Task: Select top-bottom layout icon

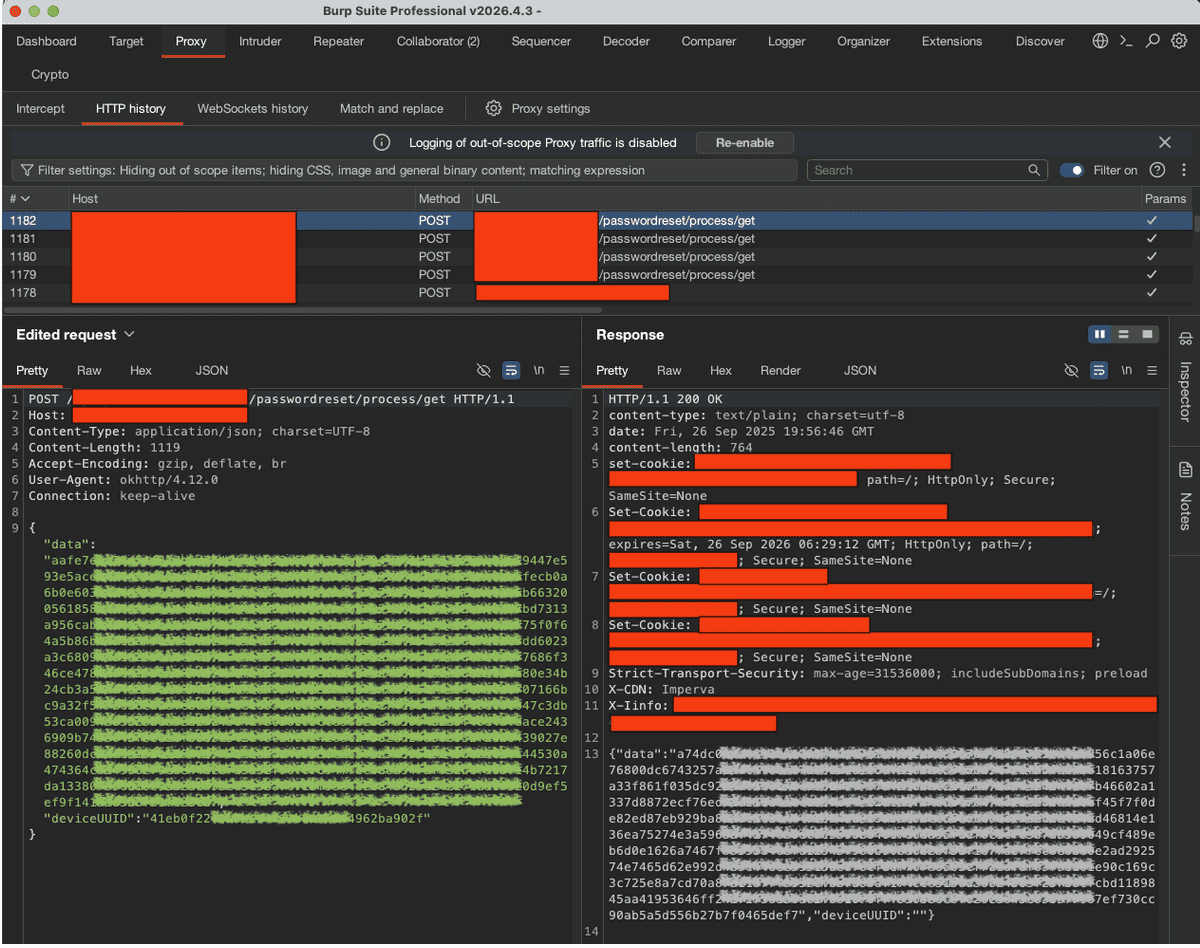Action: tap(1124, 334)
